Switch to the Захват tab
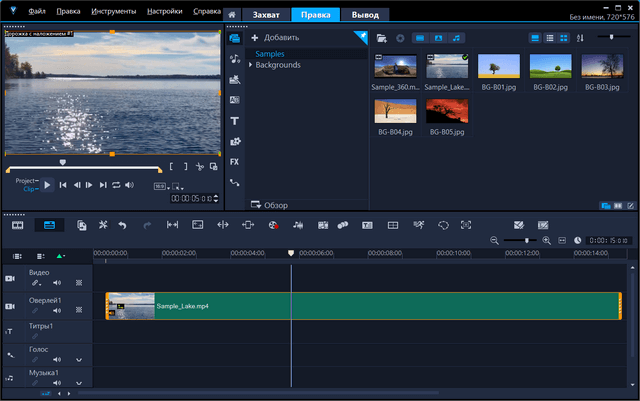This screenshot has width=640, height=401. [267, 15]
